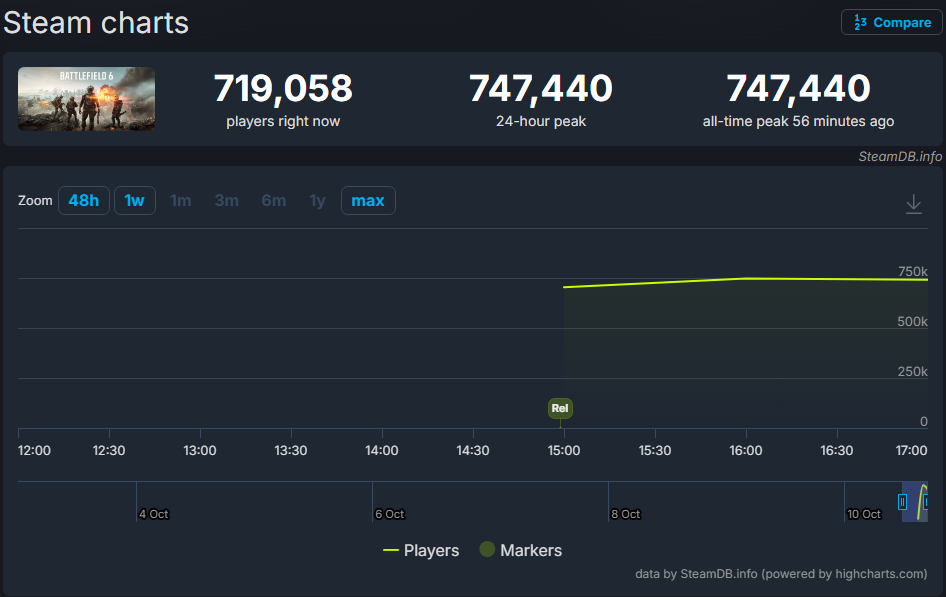This screenshot has width=946, height=597.
Task: Set chart zoom to max
Action: tap(368, 200)
